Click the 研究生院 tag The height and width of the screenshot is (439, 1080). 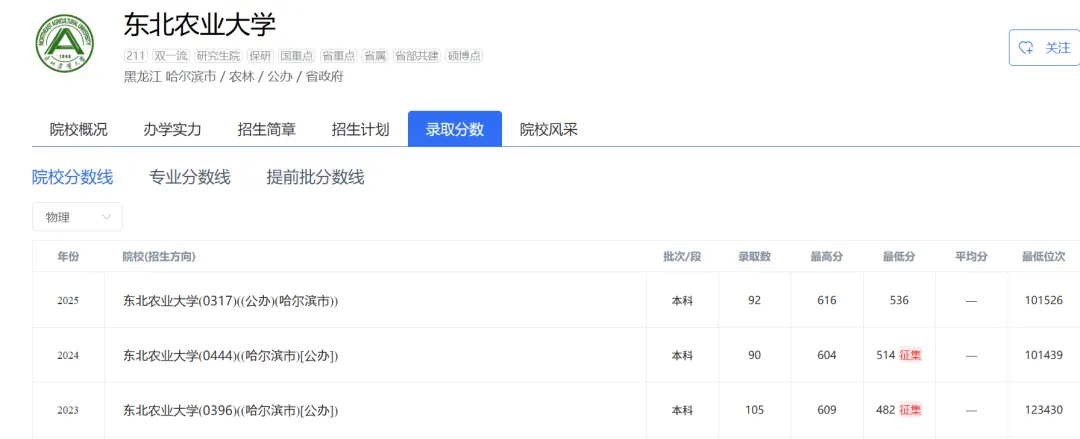coord(218,56)
